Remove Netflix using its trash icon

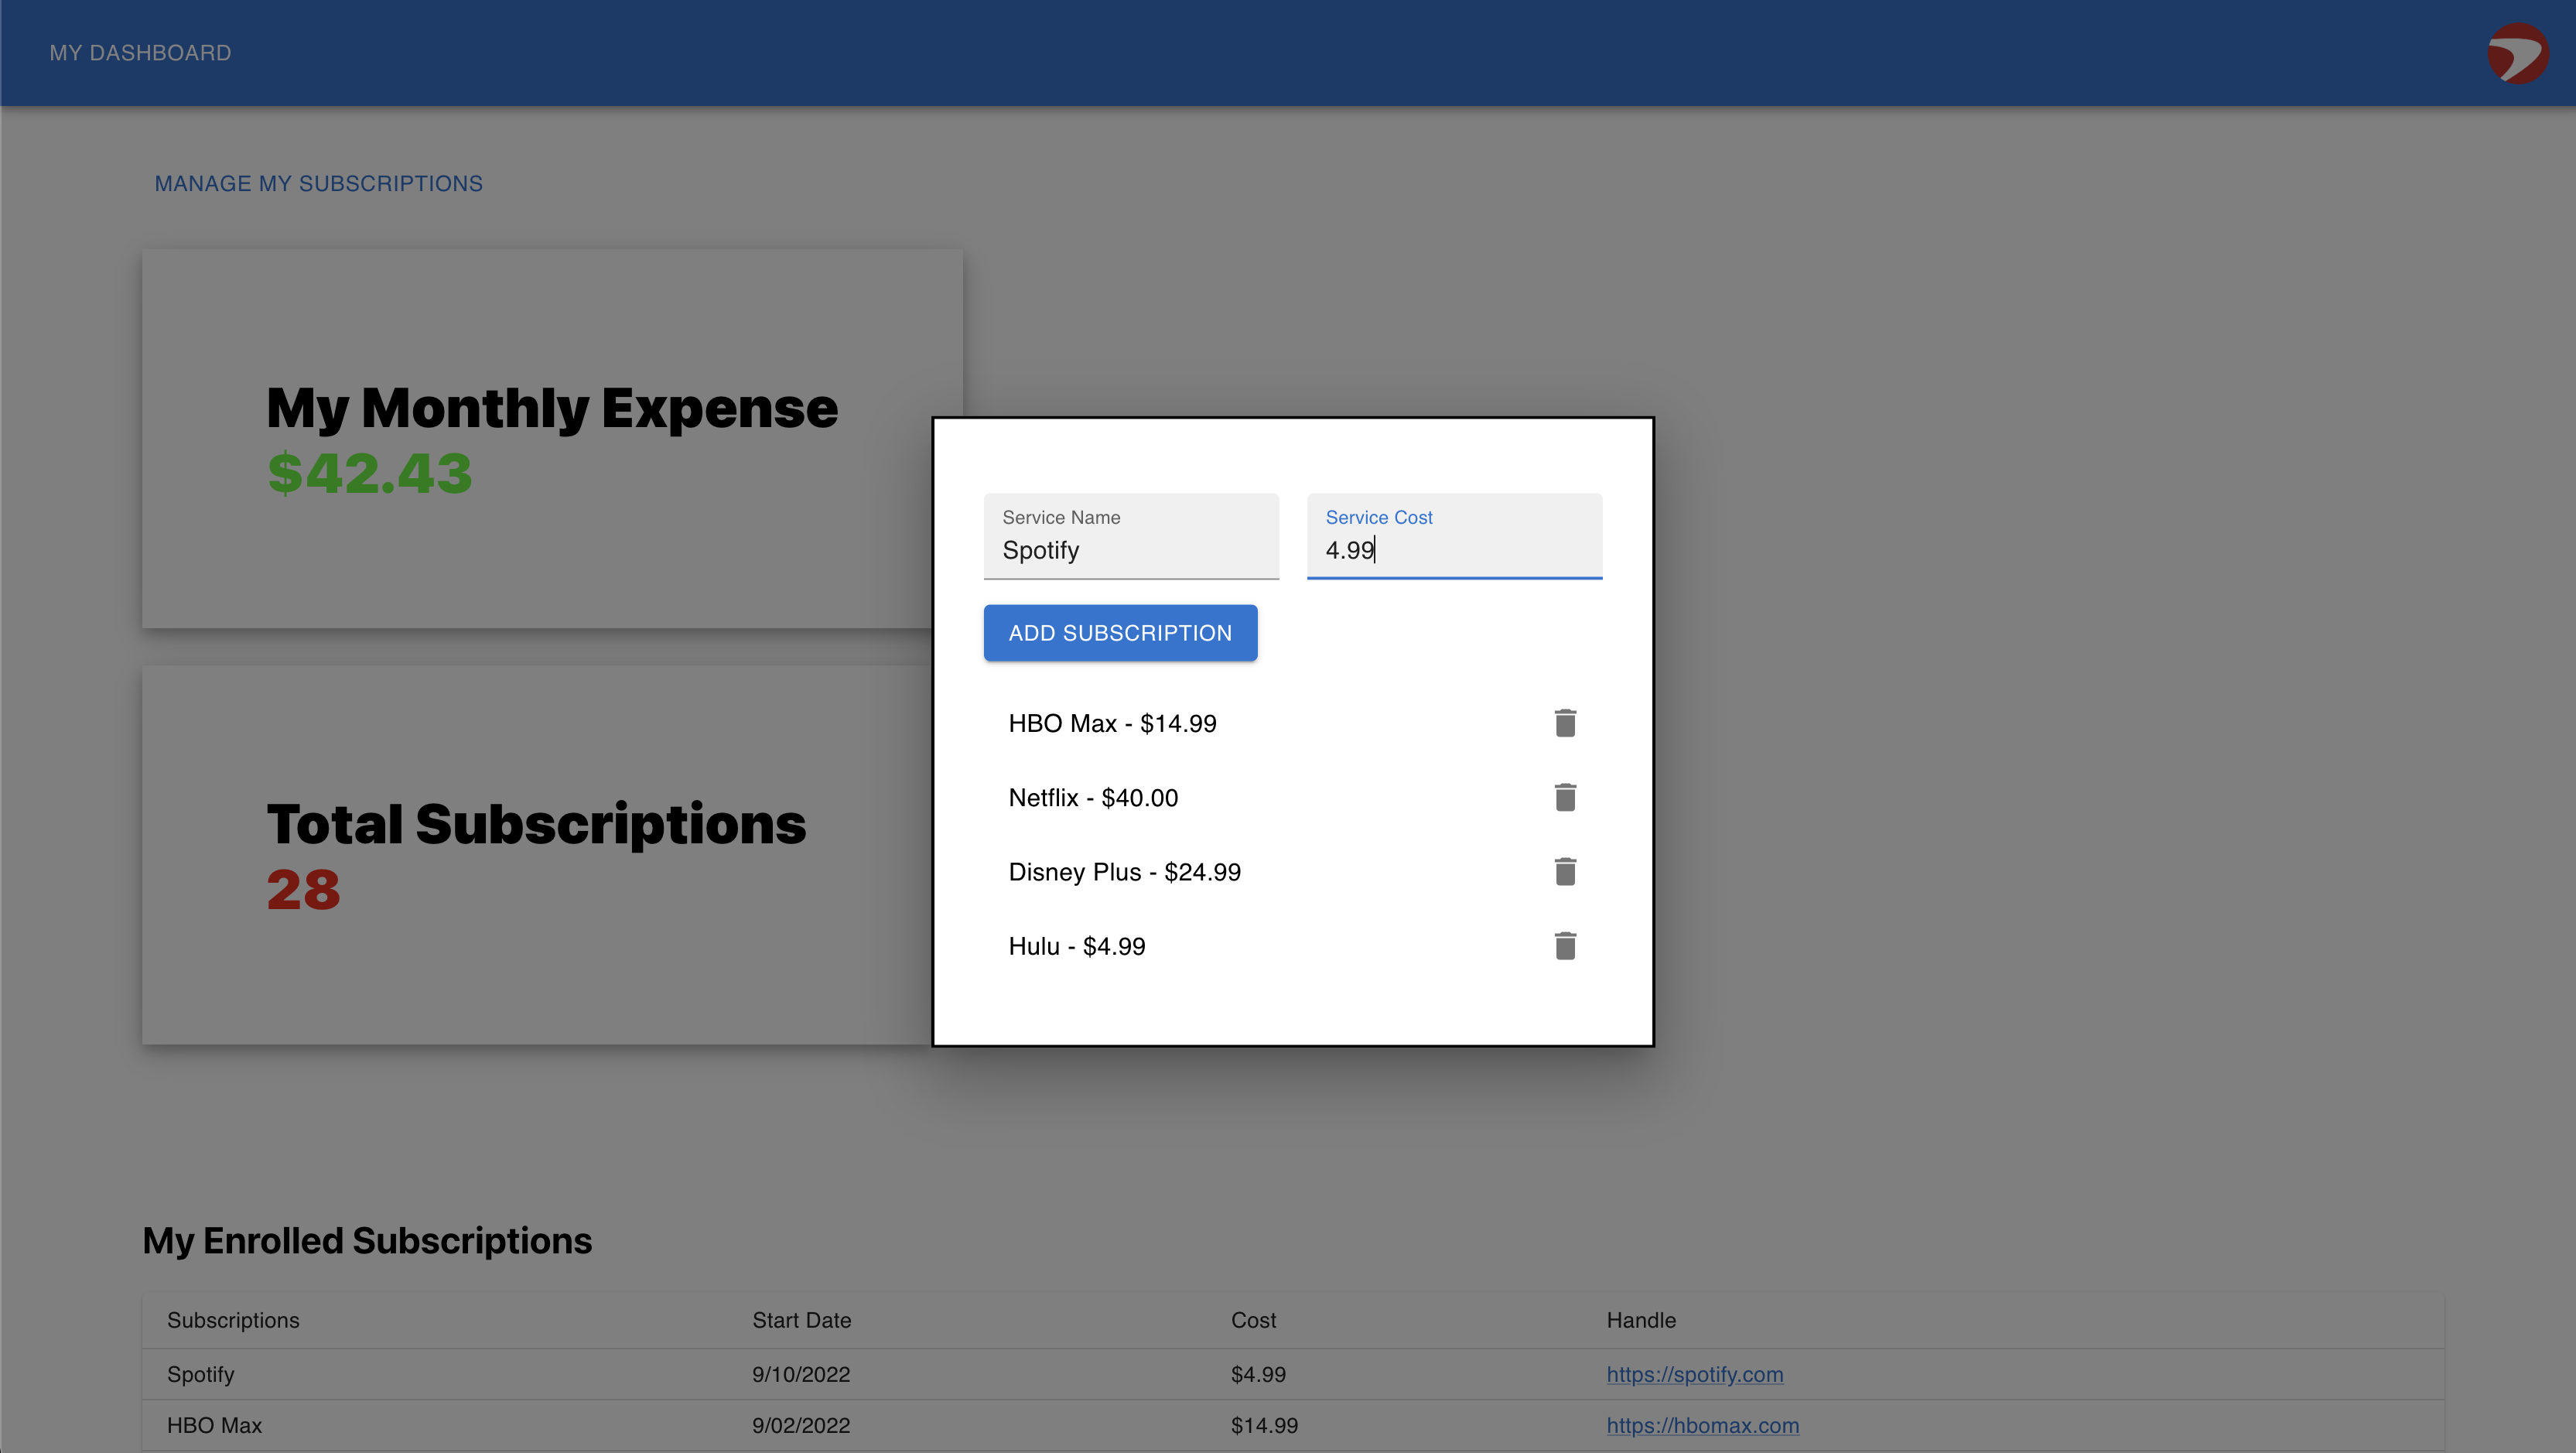[1565, 797]
